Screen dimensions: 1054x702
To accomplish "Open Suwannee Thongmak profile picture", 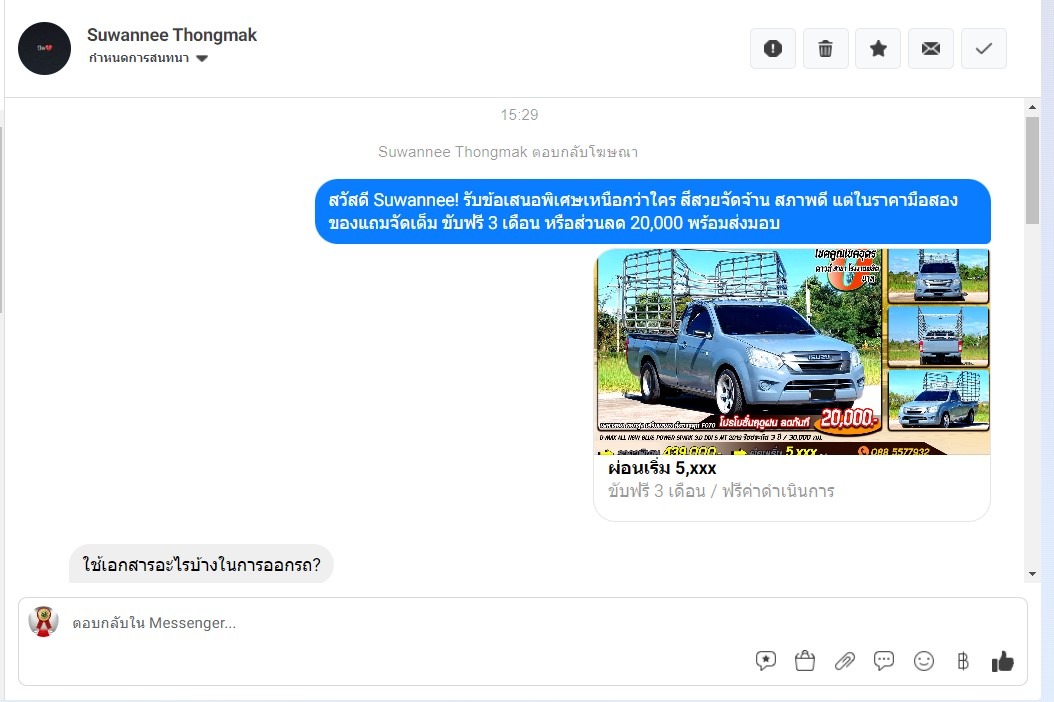I will (x=44, y=48).
